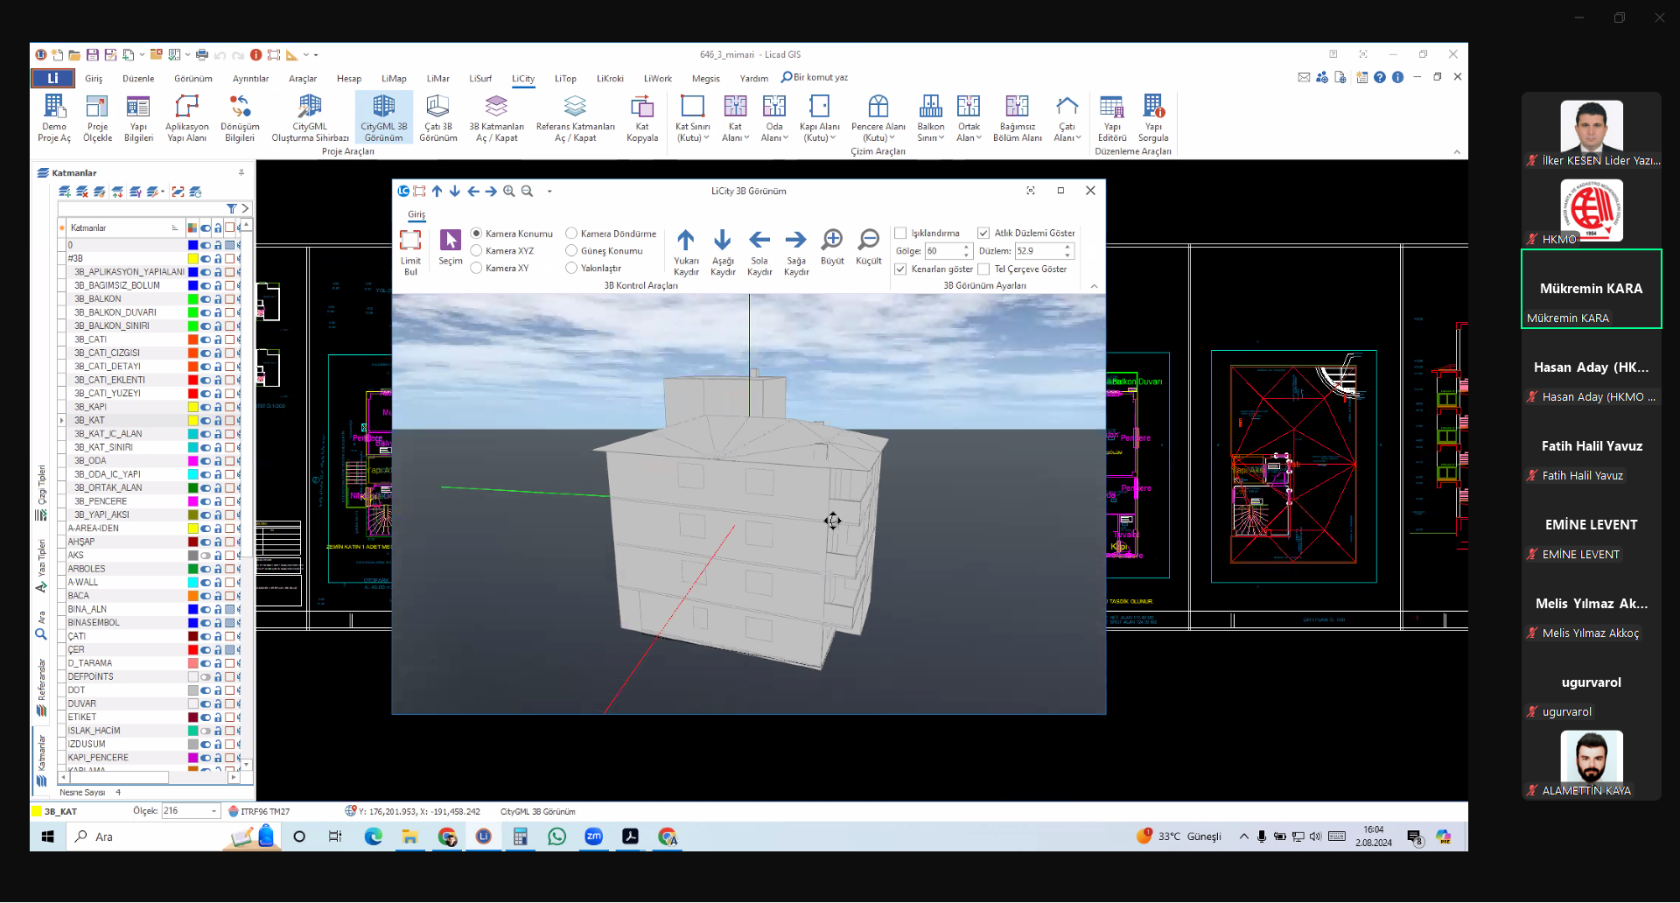
Task: Click CityGML Oluşturma Sihirbazı icon
Action: tap(310, 118)
